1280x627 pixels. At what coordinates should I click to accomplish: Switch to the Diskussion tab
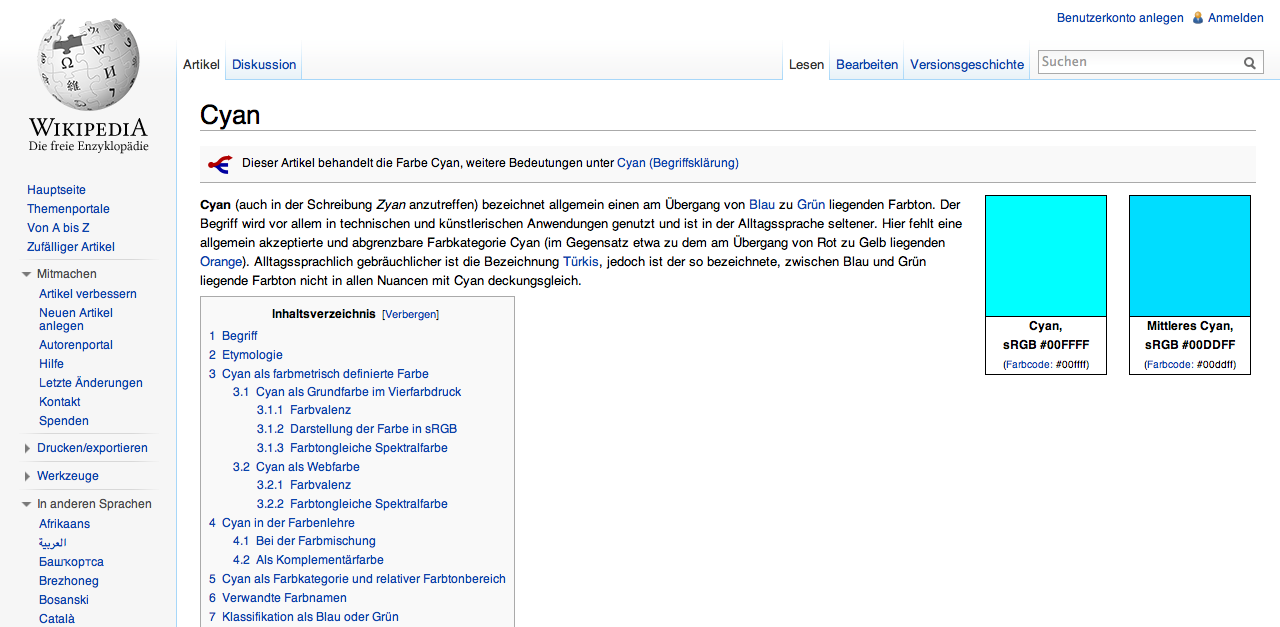(x=264, y=64)
